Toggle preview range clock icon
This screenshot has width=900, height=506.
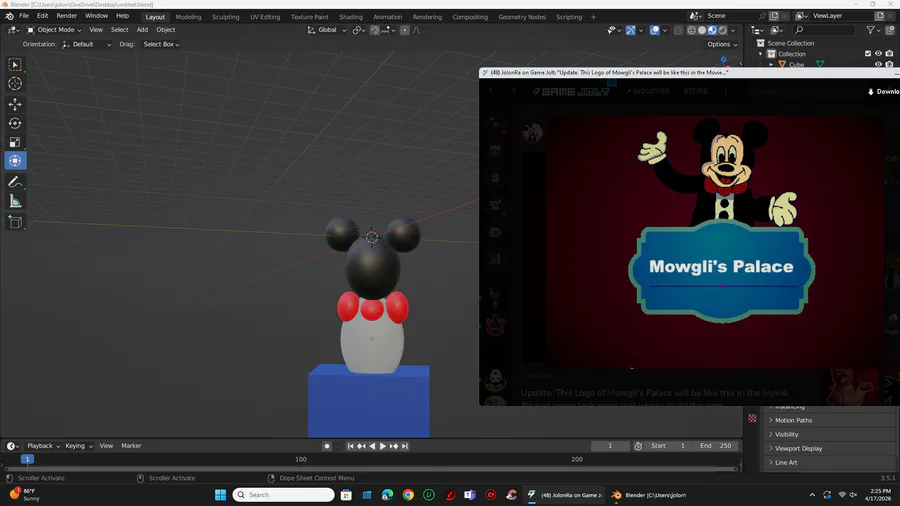pos(638,446)
